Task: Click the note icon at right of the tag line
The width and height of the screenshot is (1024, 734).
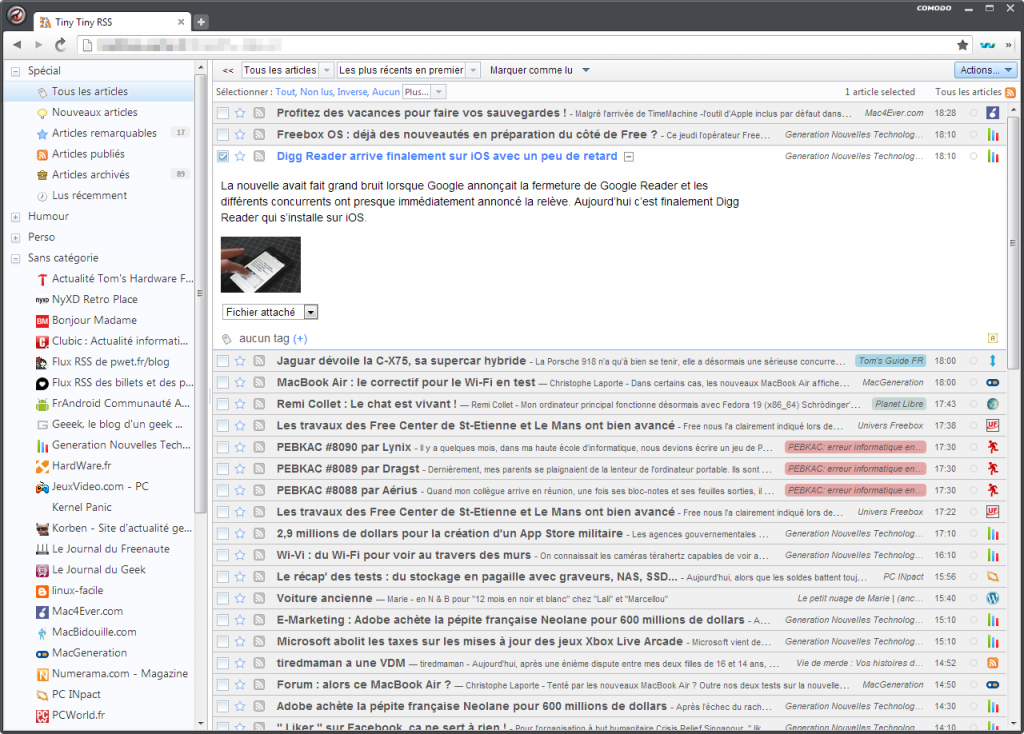Action: tap(993, 338)
